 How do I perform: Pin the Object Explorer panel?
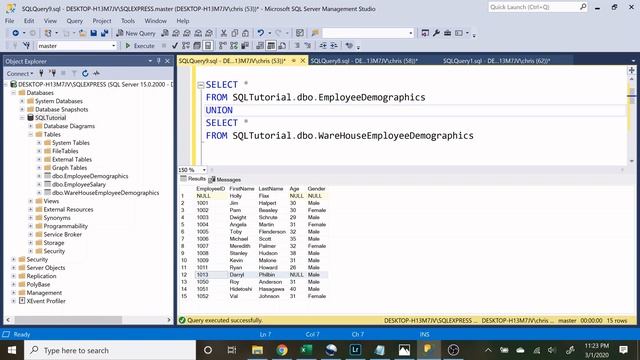click(159, 61)
